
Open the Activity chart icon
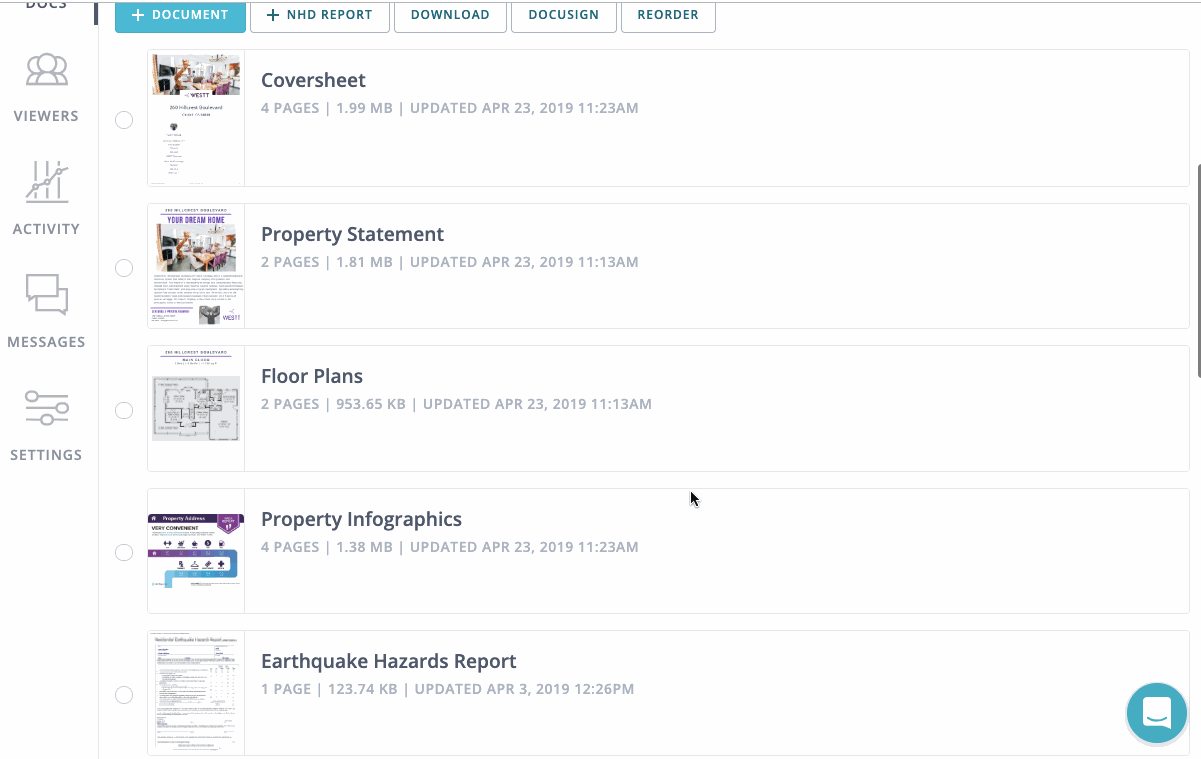click(46, 182)
